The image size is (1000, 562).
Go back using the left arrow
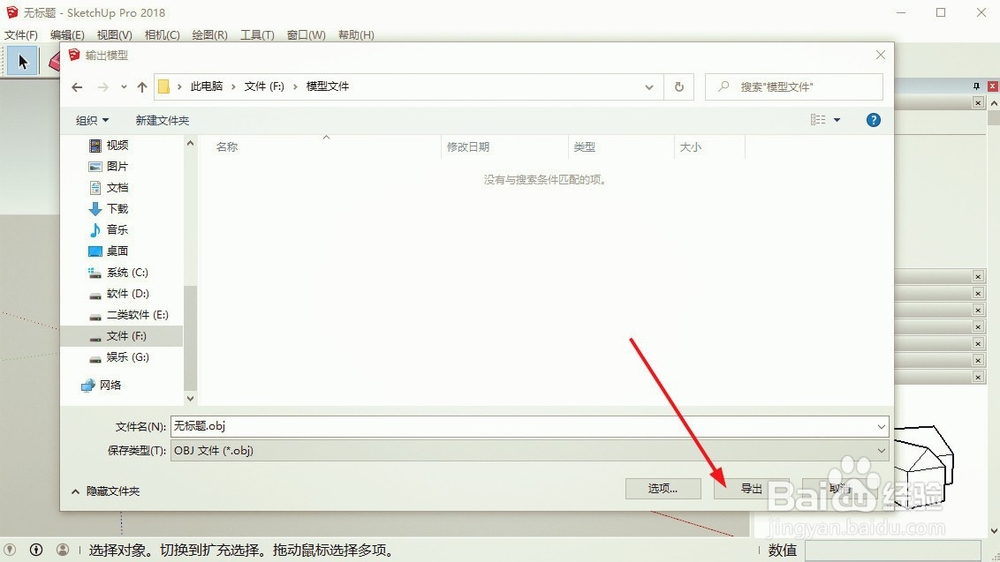point(77,87)
